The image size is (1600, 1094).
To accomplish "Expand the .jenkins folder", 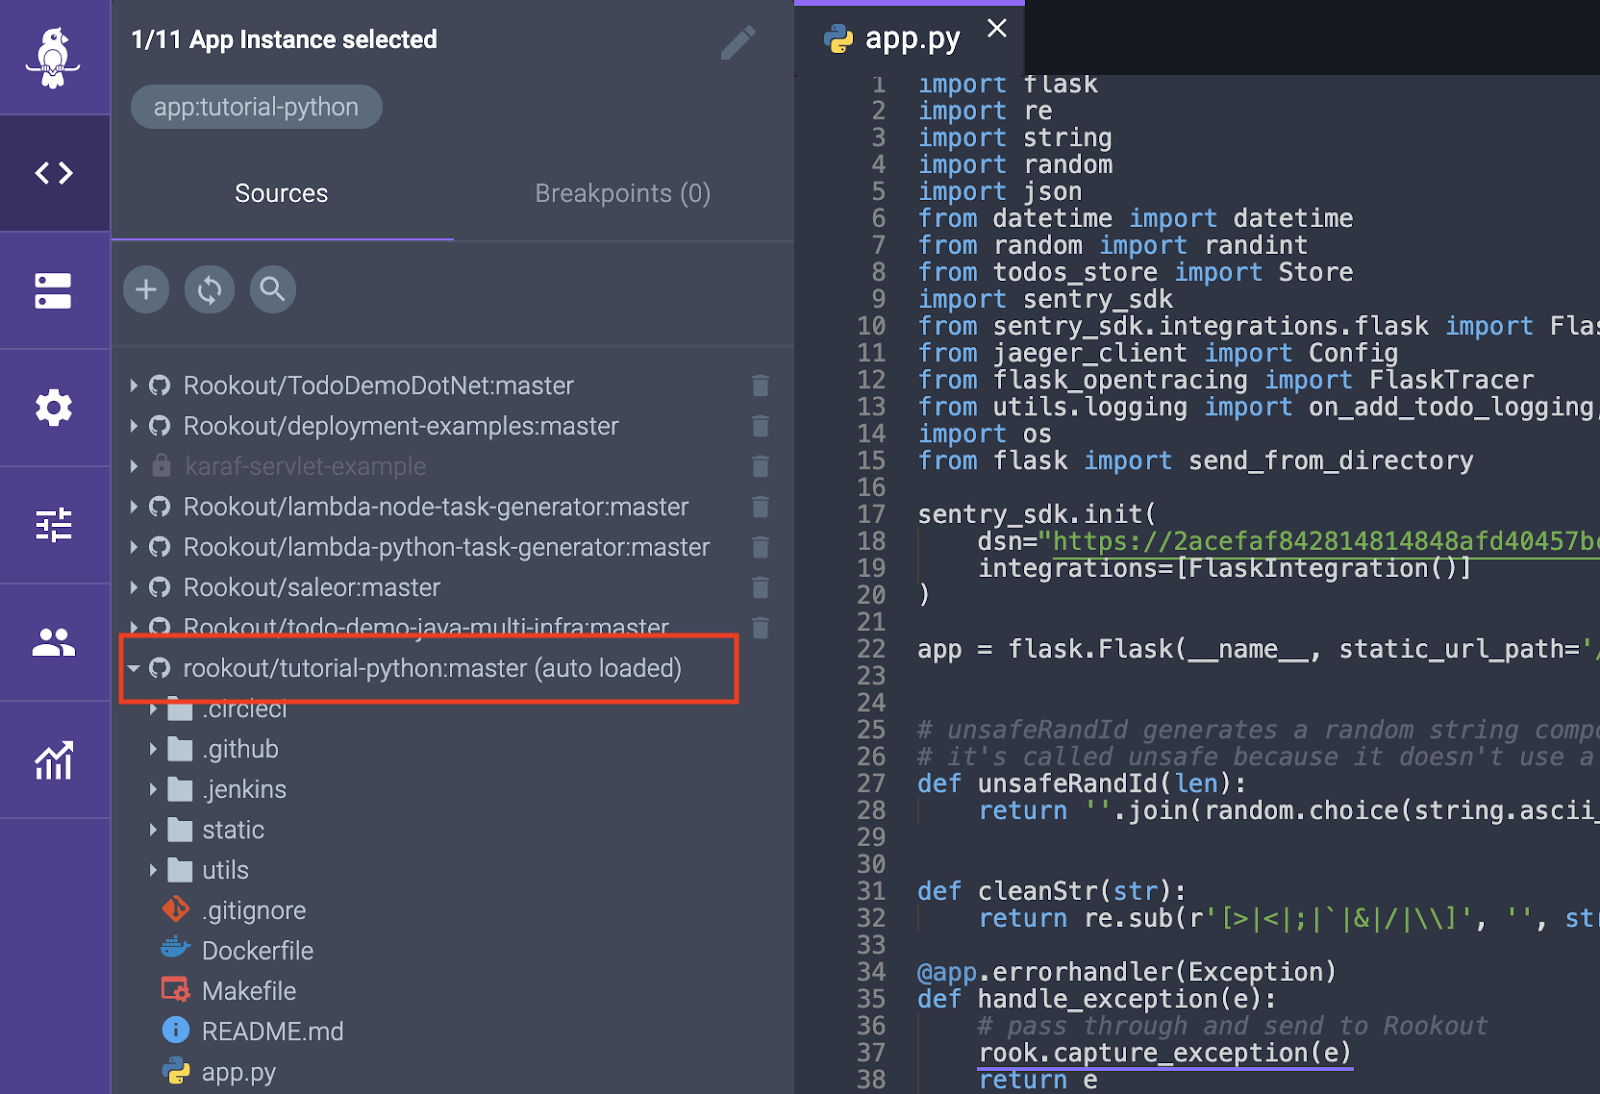I will pos(153,789).
